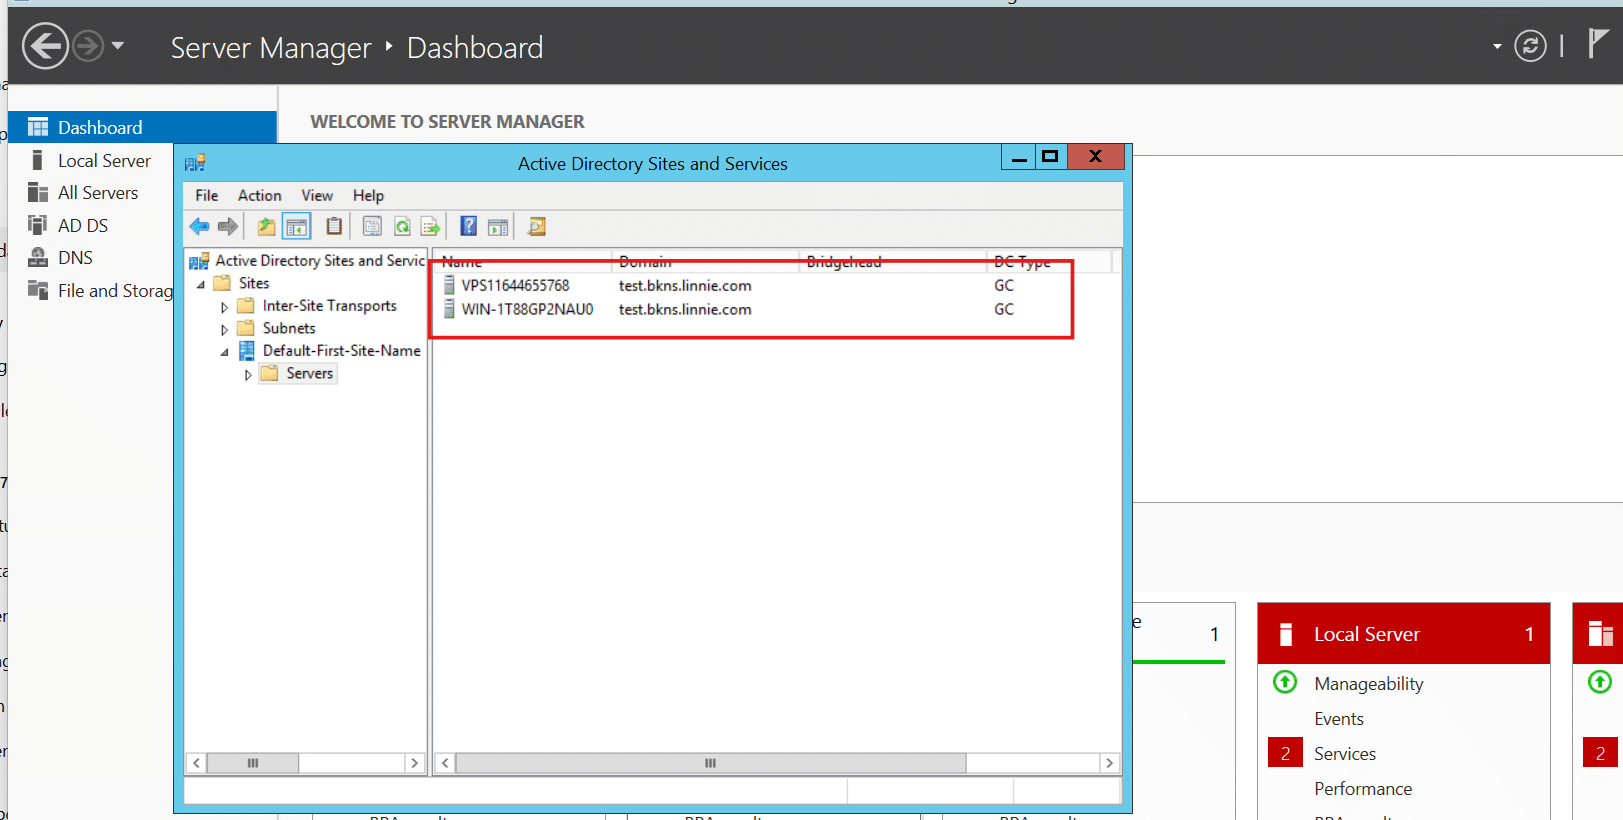Click the blue Back arrow in the MMC toolbar
Screen dimensions: 1623x820
(199, 227)
